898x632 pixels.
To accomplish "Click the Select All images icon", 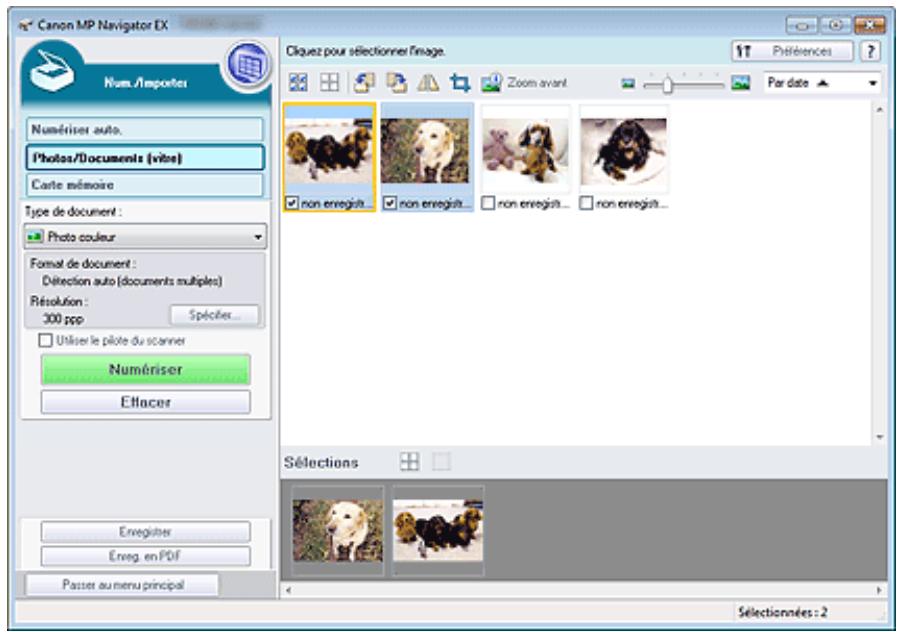I will click(298, 82).
